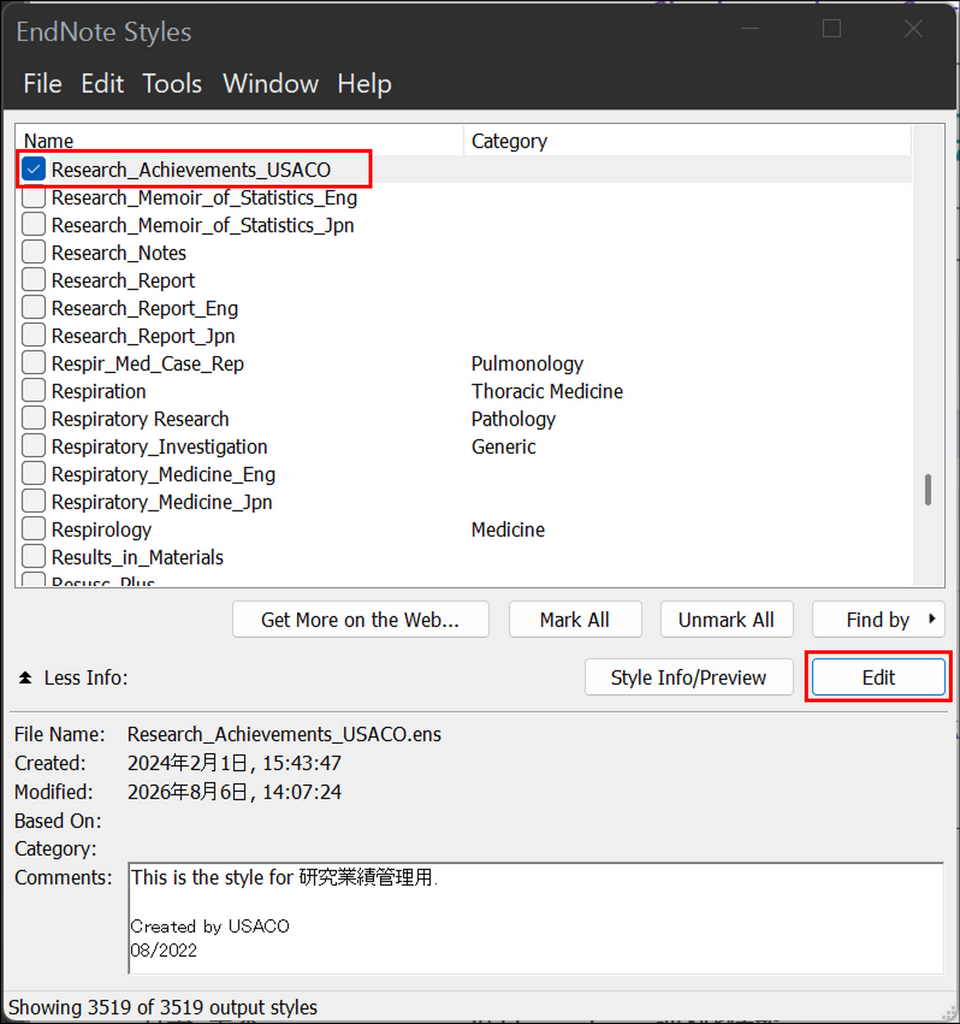
Task: Check the Respiration style checkbox
Action: (x=33, y=391)
